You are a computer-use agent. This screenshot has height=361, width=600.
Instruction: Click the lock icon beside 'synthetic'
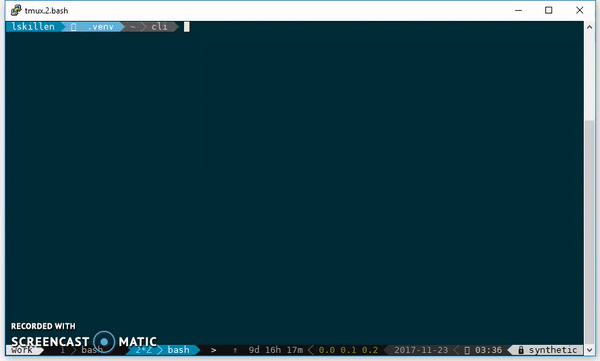(x=521, y=350)
